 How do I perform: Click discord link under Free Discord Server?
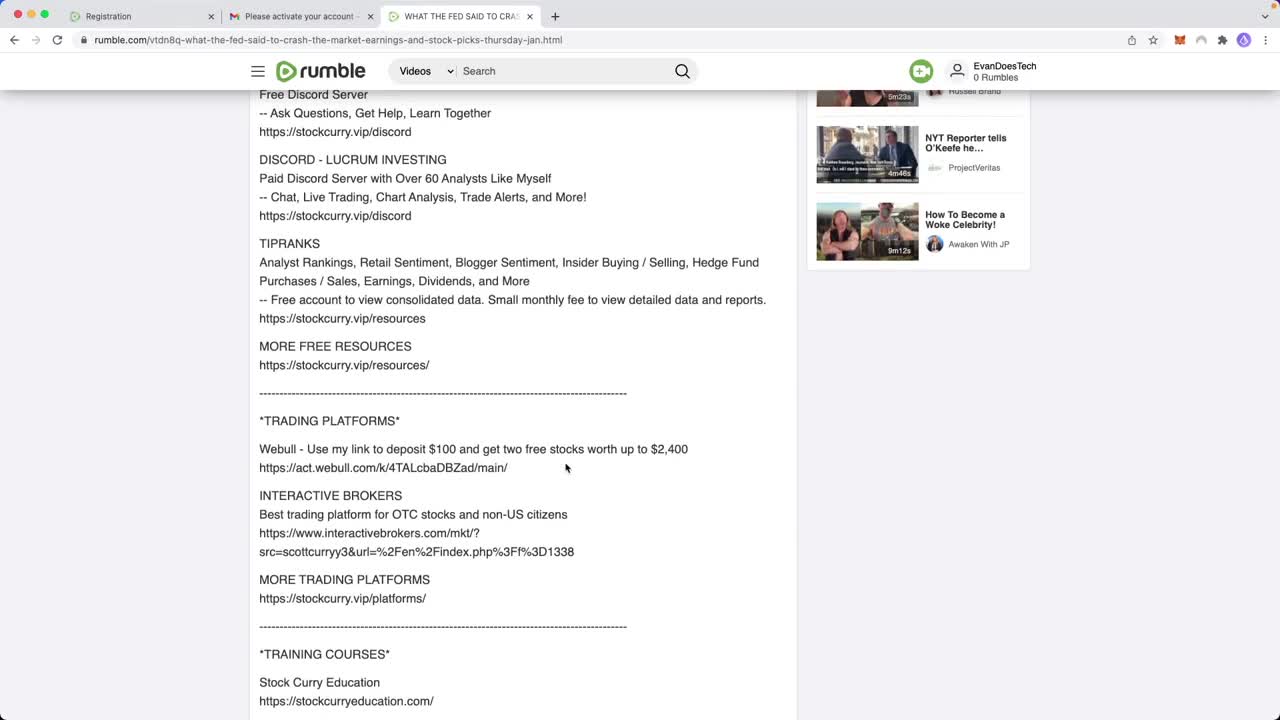coord(335,132)
